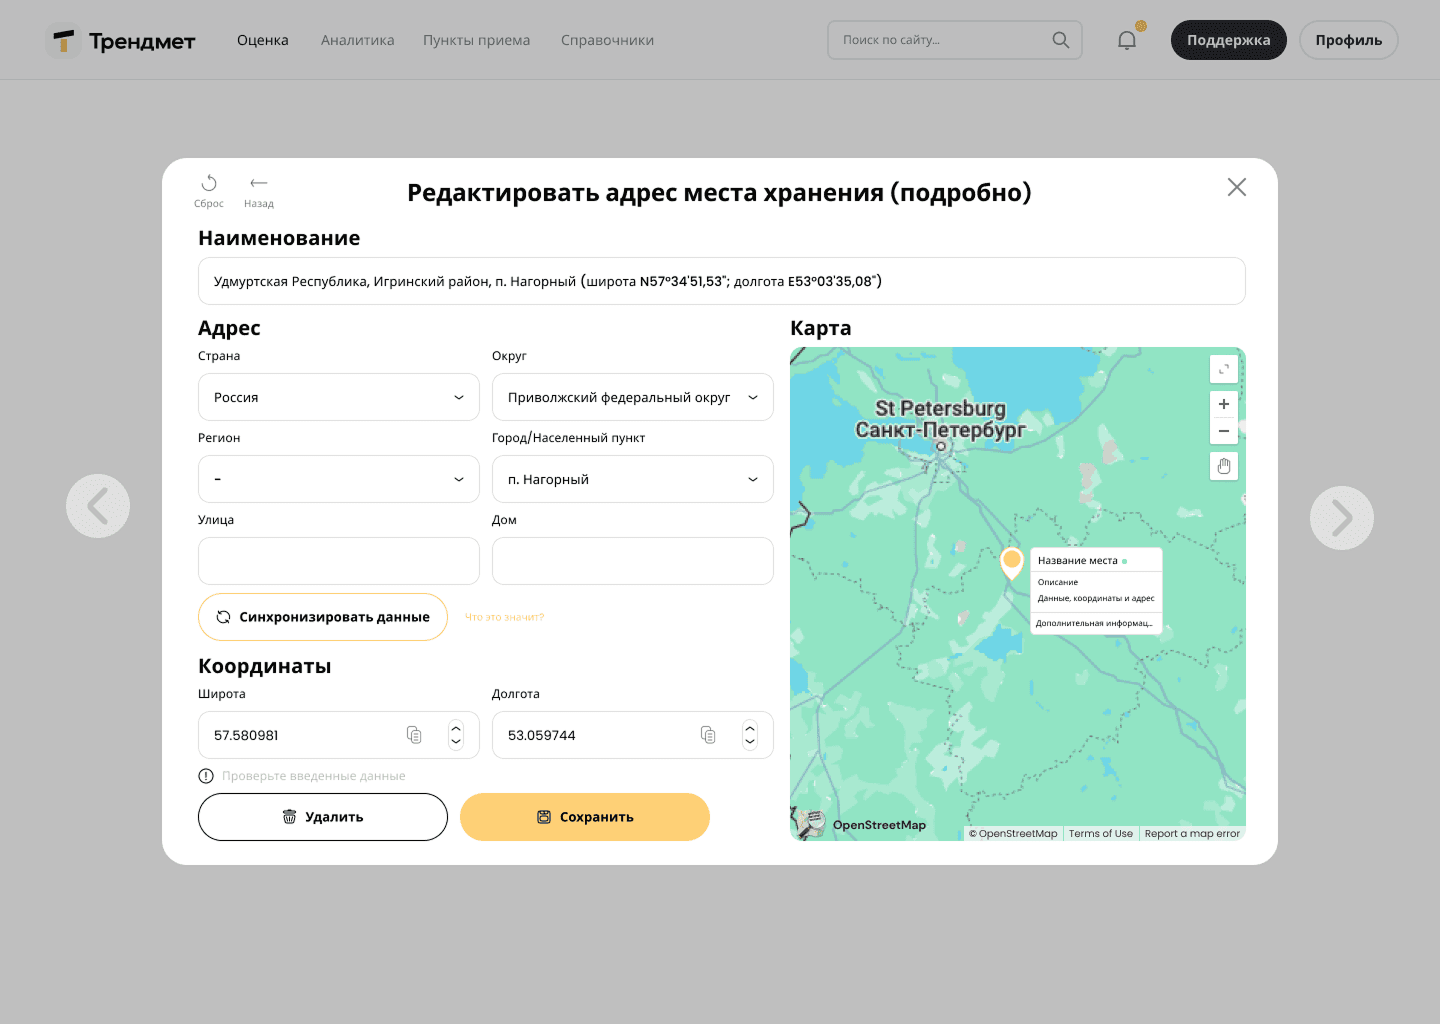Click the Сброс reset icon
The image size is (1440, 1024).
pyautogui.click(x=209, y=190)
